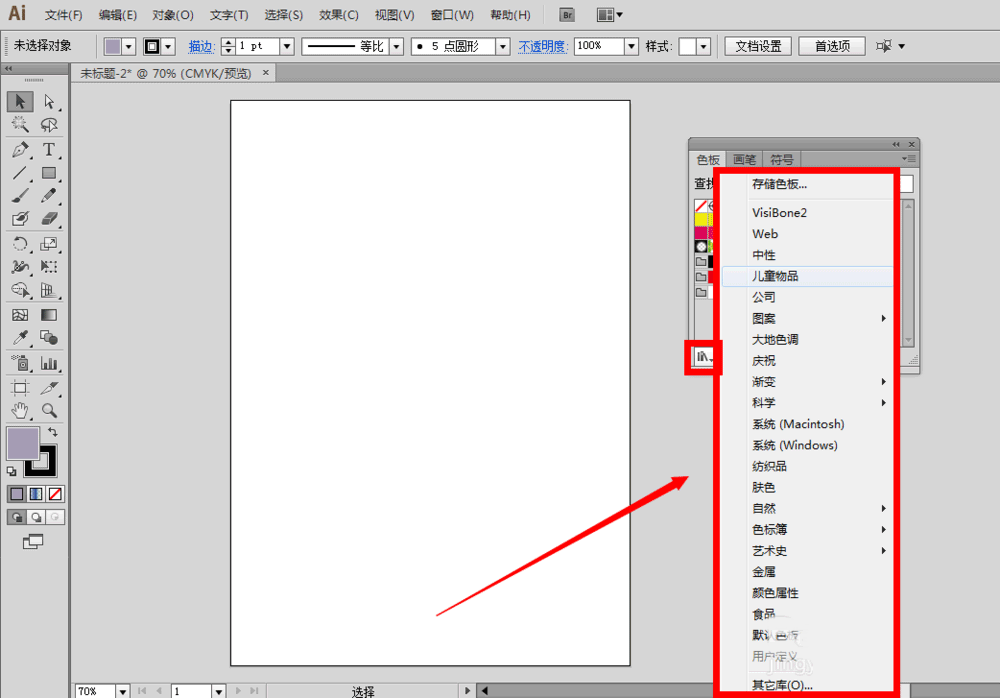Switch to the 画笔 panel tab

pyautogui.click(x=744, y=160)
